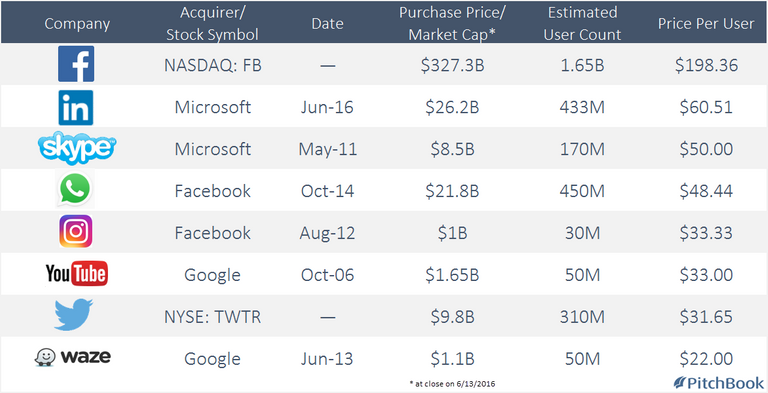Click the YouTube logo

click(76, 273)
